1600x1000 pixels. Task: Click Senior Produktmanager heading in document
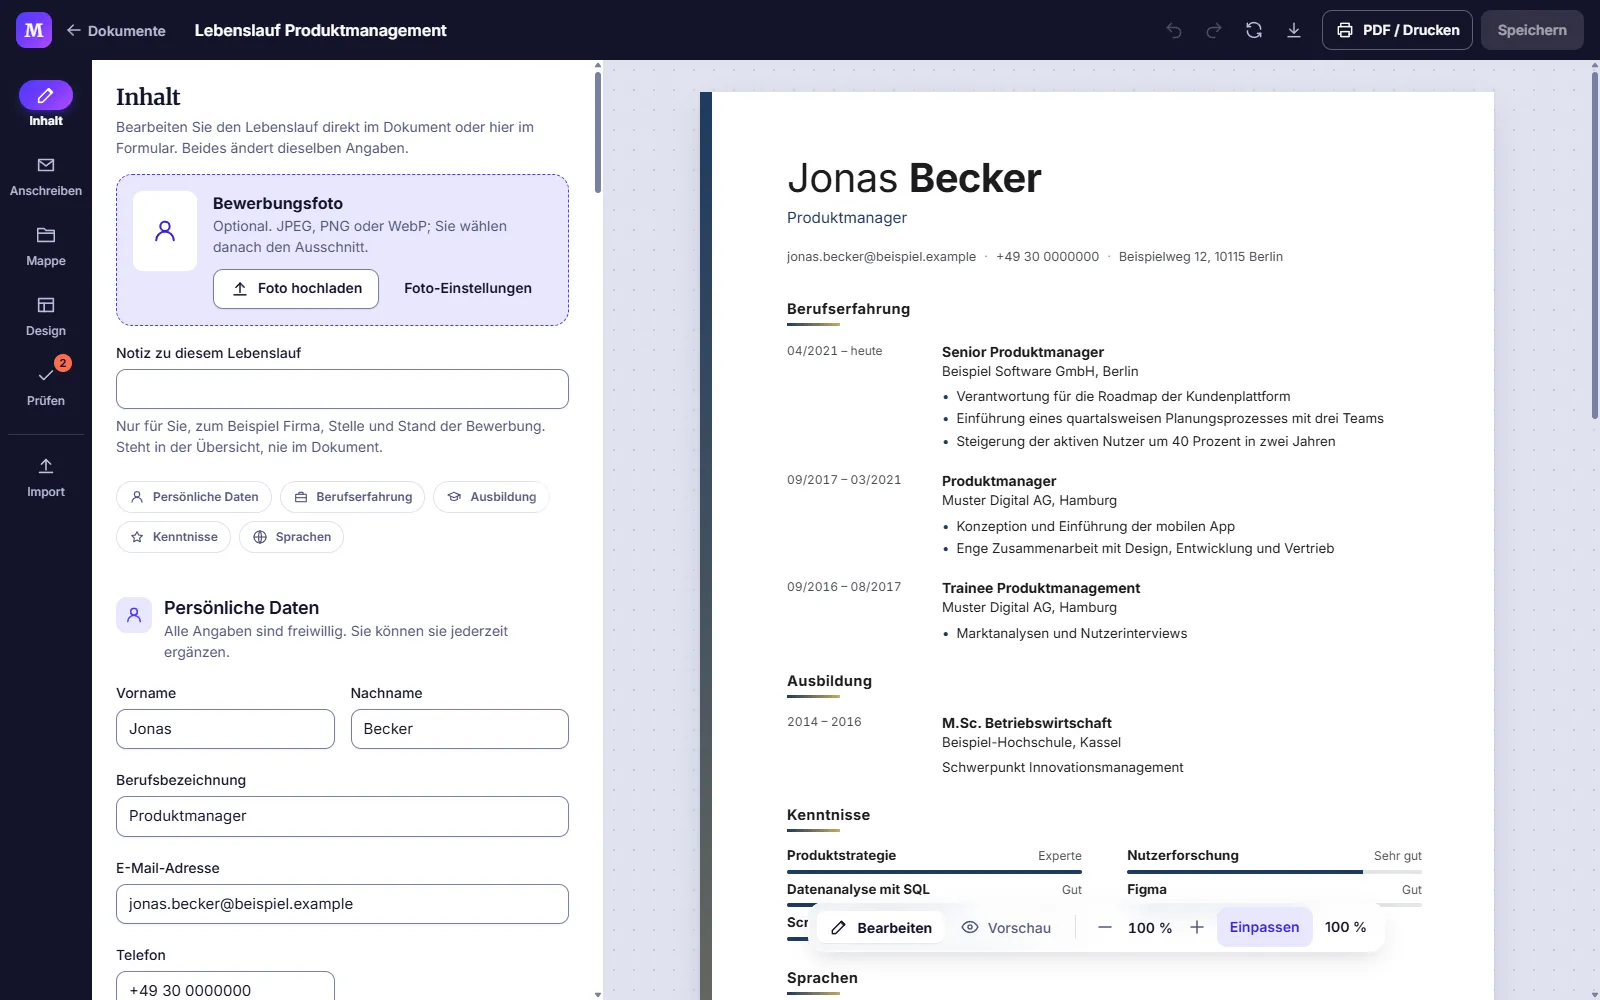1023,352
